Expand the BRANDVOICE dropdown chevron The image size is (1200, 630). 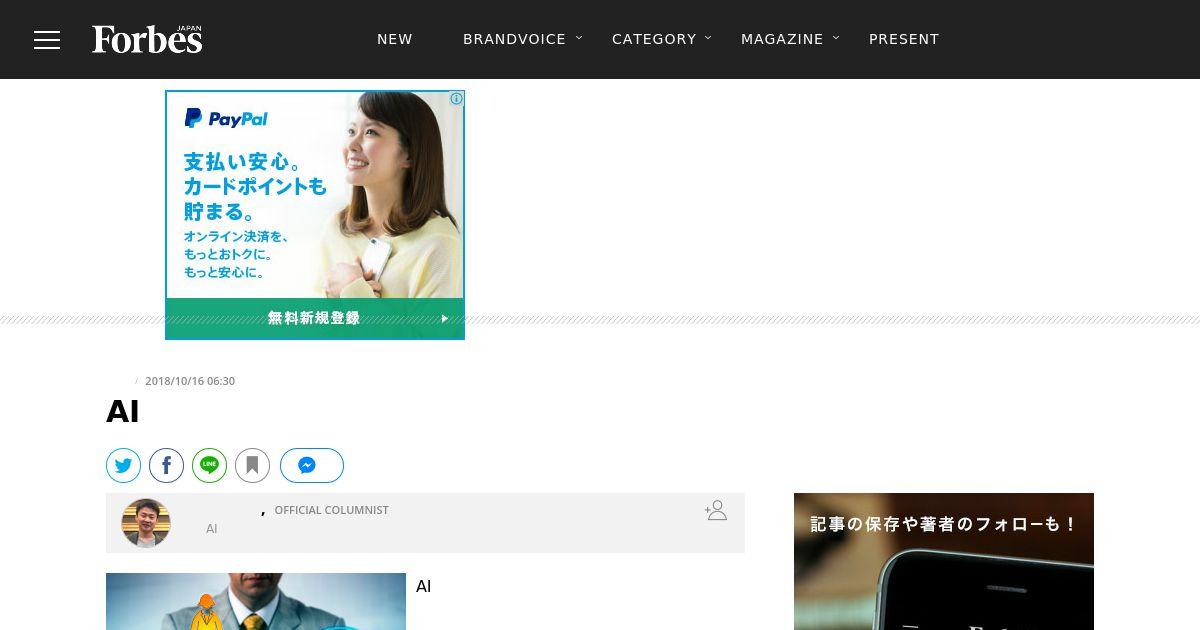tap(579, 38)
